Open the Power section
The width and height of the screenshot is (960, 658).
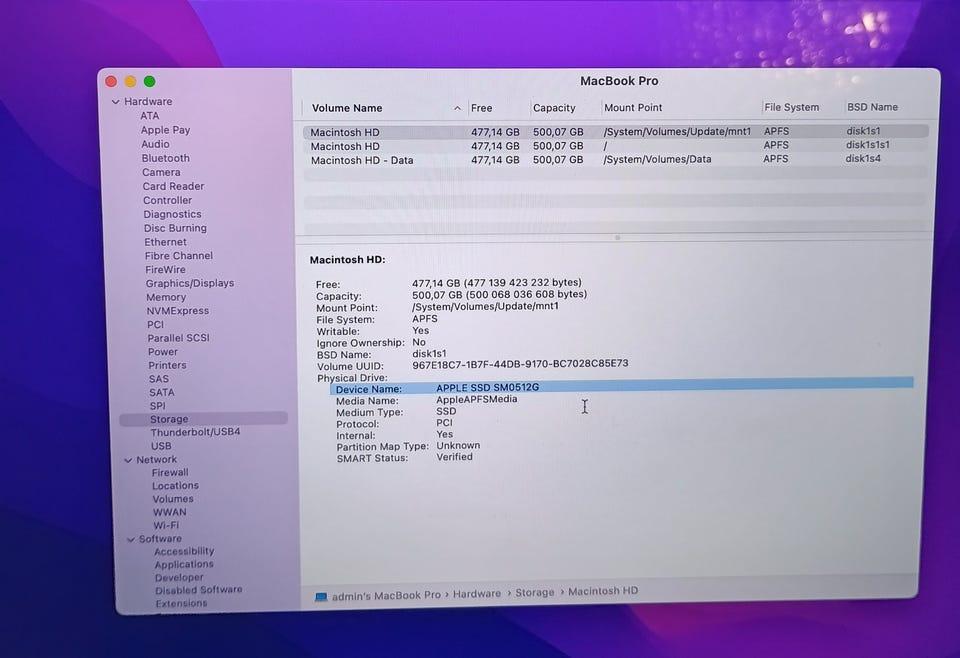pos(163,352)
